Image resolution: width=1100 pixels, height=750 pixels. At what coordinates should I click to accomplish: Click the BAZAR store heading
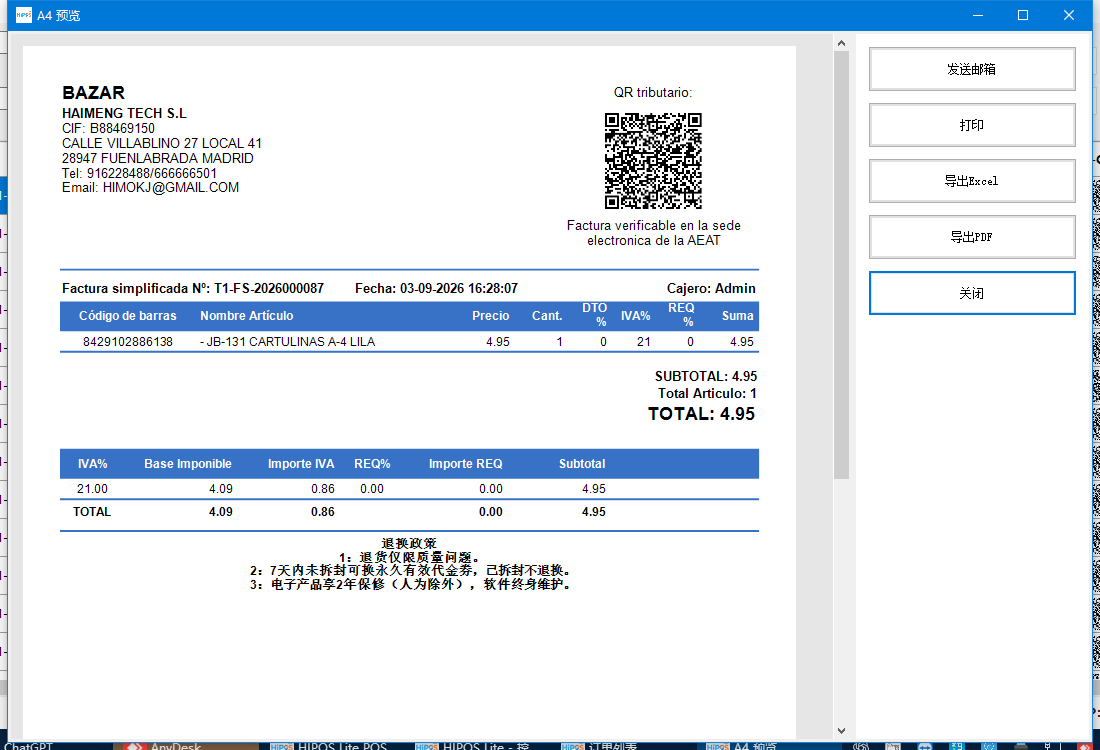tap(93, 93)
